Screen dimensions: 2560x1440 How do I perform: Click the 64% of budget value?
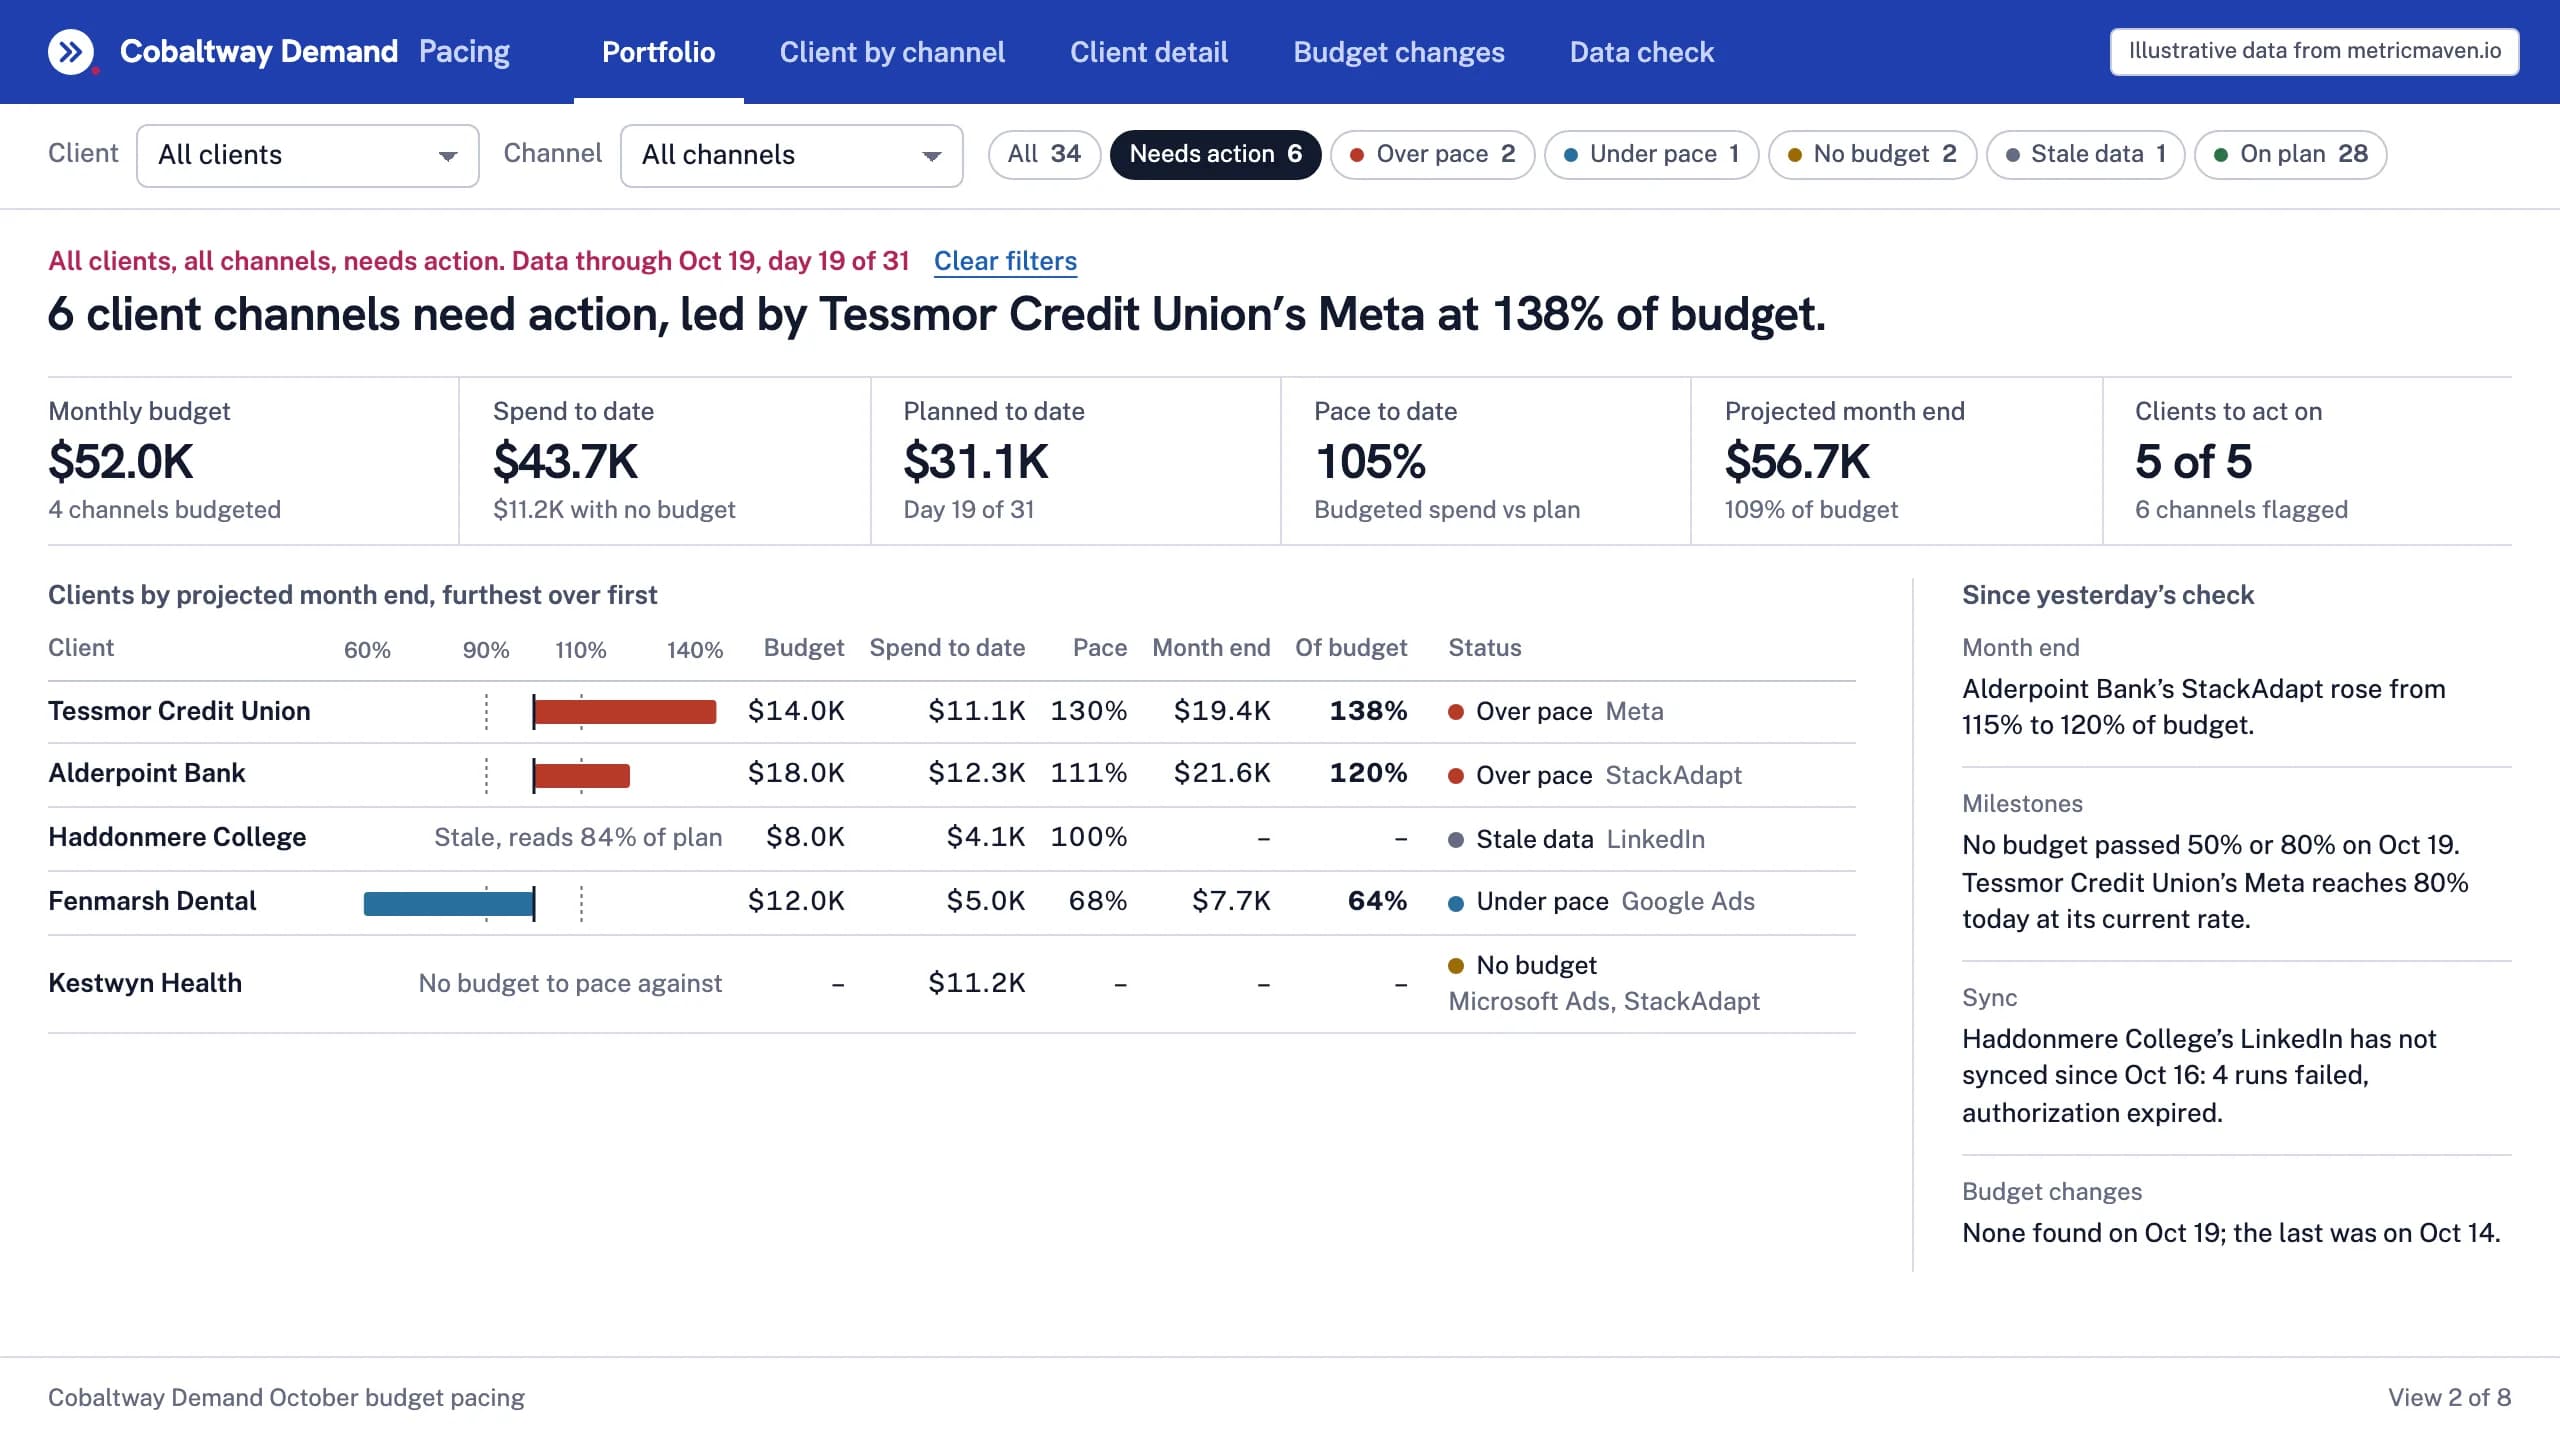1377,901
